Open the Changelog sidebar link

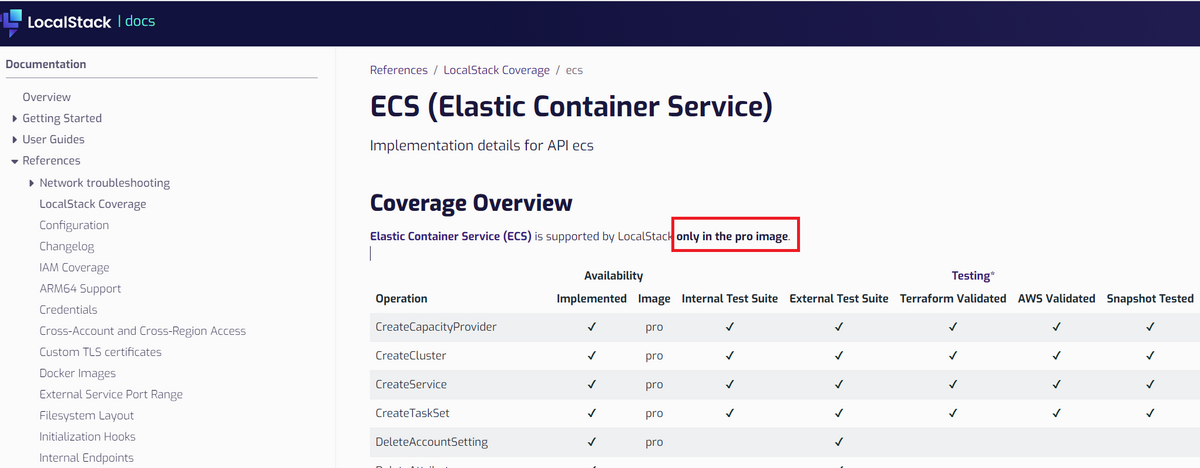point(67,246)
